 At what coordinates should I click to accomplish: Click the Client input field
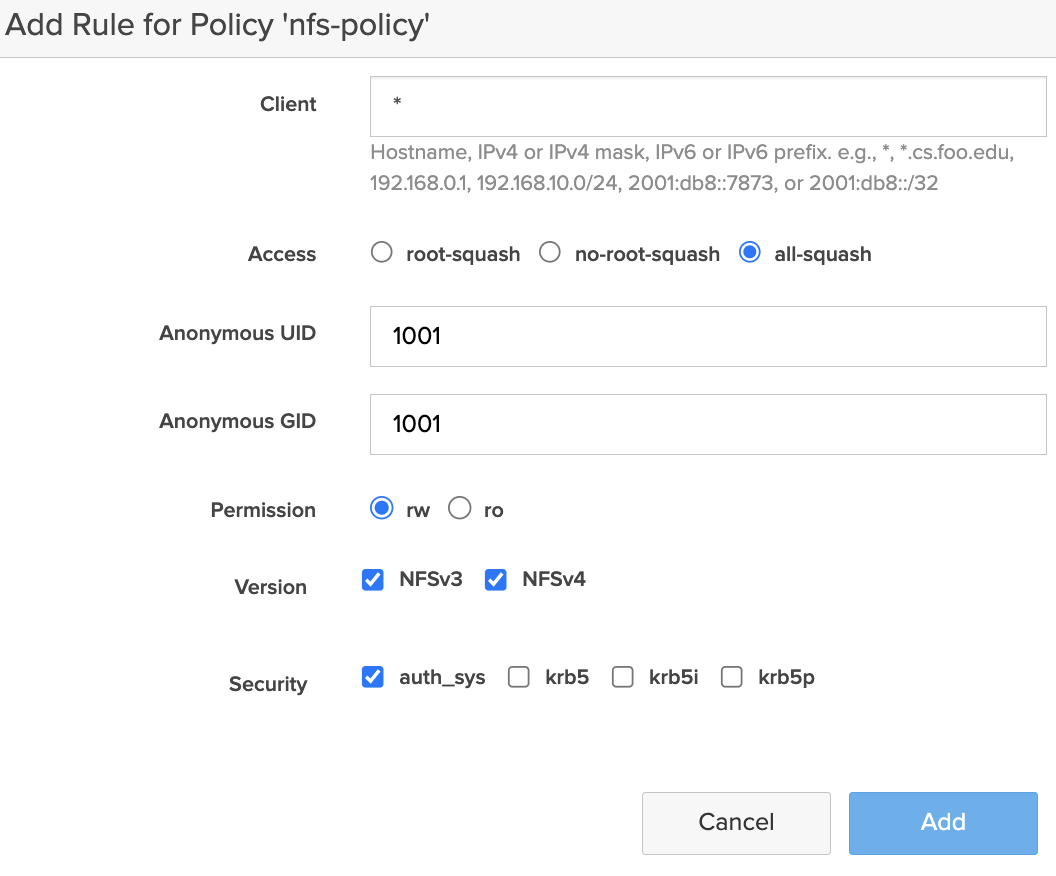[707, 104]
